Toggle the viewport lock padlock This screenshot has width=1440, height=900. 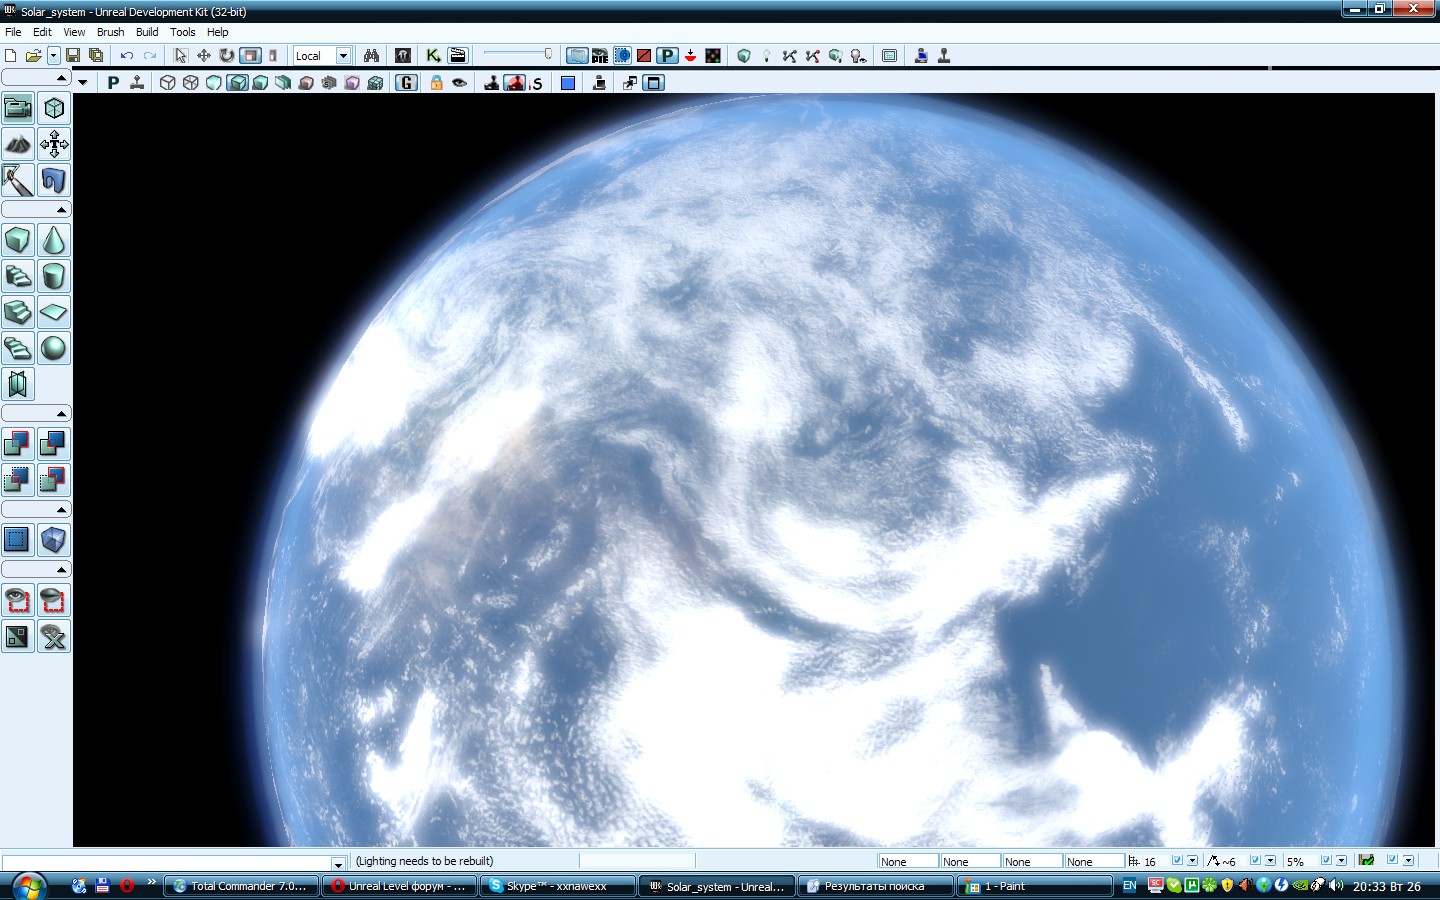pyautogui.click(x=436, y=83)
